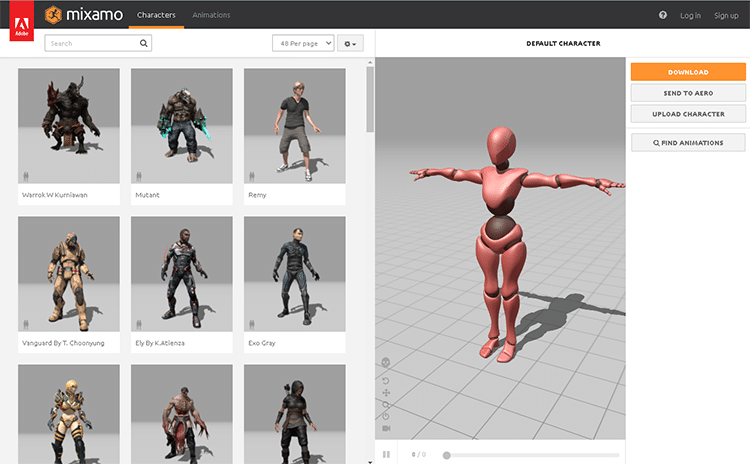Expand the gear settings dropdown
Screen dimensions: 750x464
click(x=350, y=44)
